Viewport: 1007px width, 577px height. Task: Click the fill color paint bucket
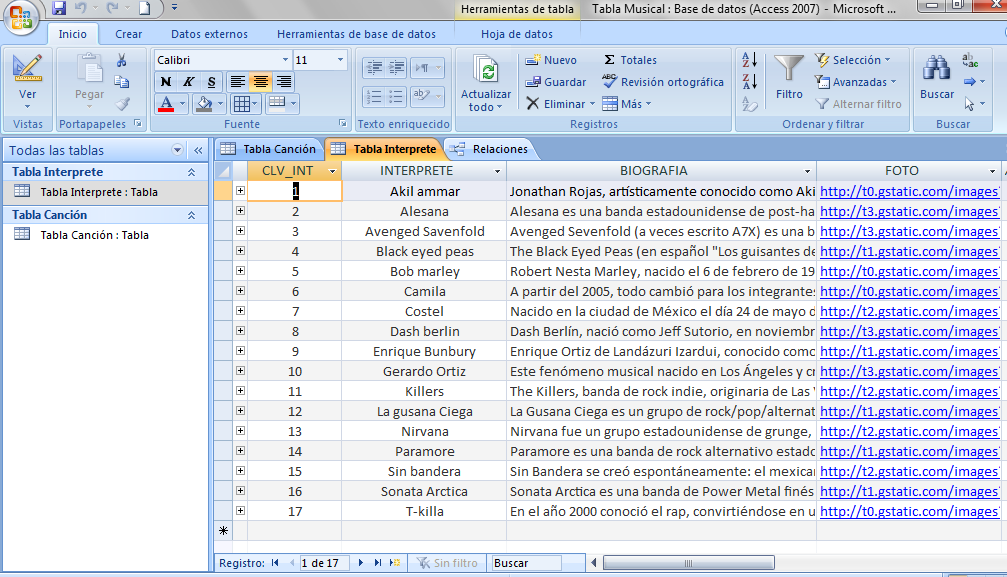204,103
